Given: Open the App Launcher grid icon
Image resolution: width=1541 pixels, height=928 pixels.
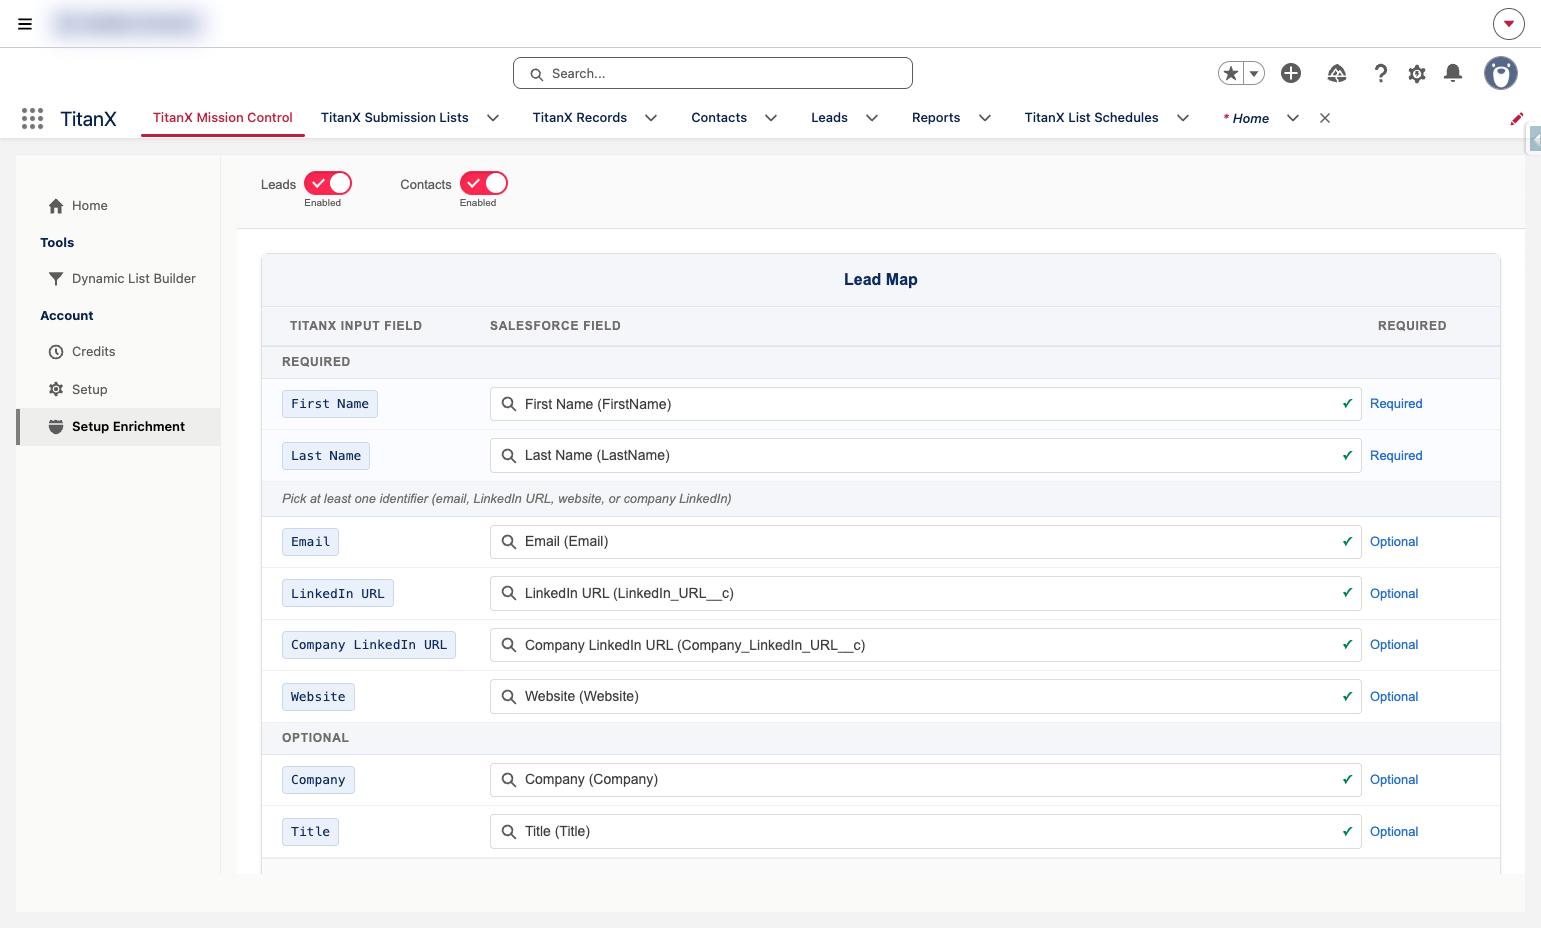Looking at the screenshot, I should [x=32, y=118].
